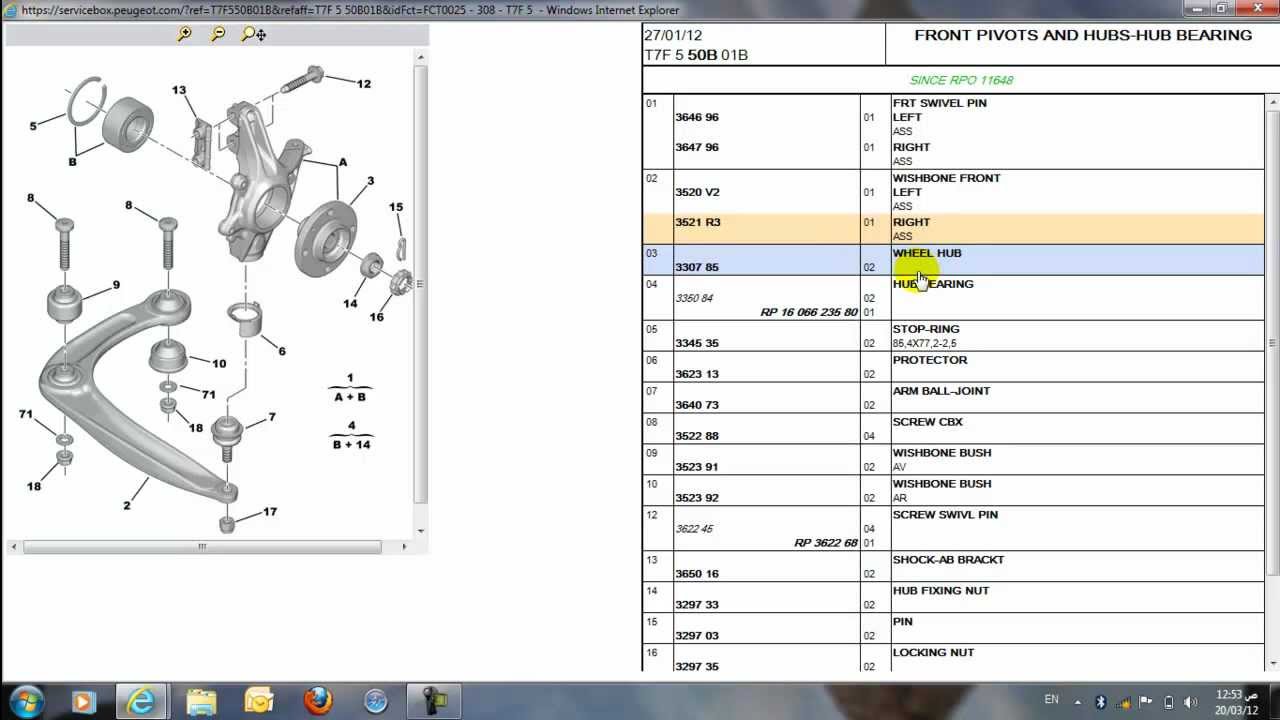Viewport: 1280px width, 720px height.
Task: Launch Firefox from the taskbar
Action: coord(318,700)
